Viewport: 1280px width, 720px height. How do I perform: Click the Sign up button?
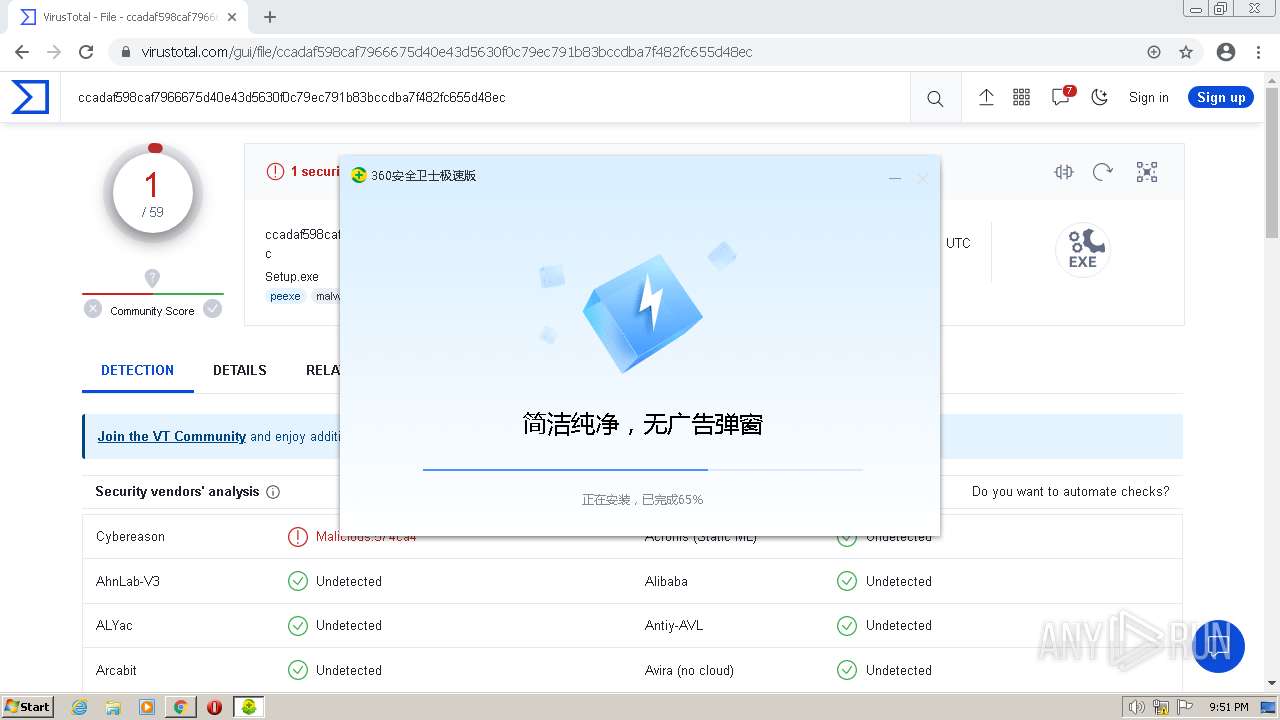tap(1221, 97)
